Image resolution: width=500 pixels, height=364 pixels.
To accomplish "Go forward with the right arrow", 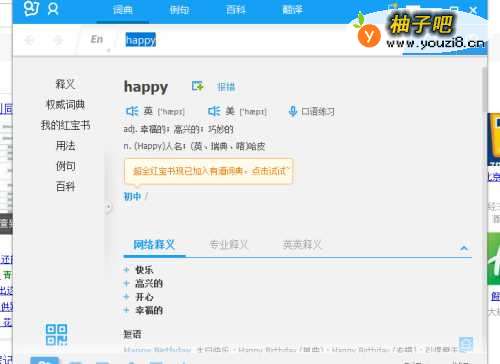I will tap(59, 40).
